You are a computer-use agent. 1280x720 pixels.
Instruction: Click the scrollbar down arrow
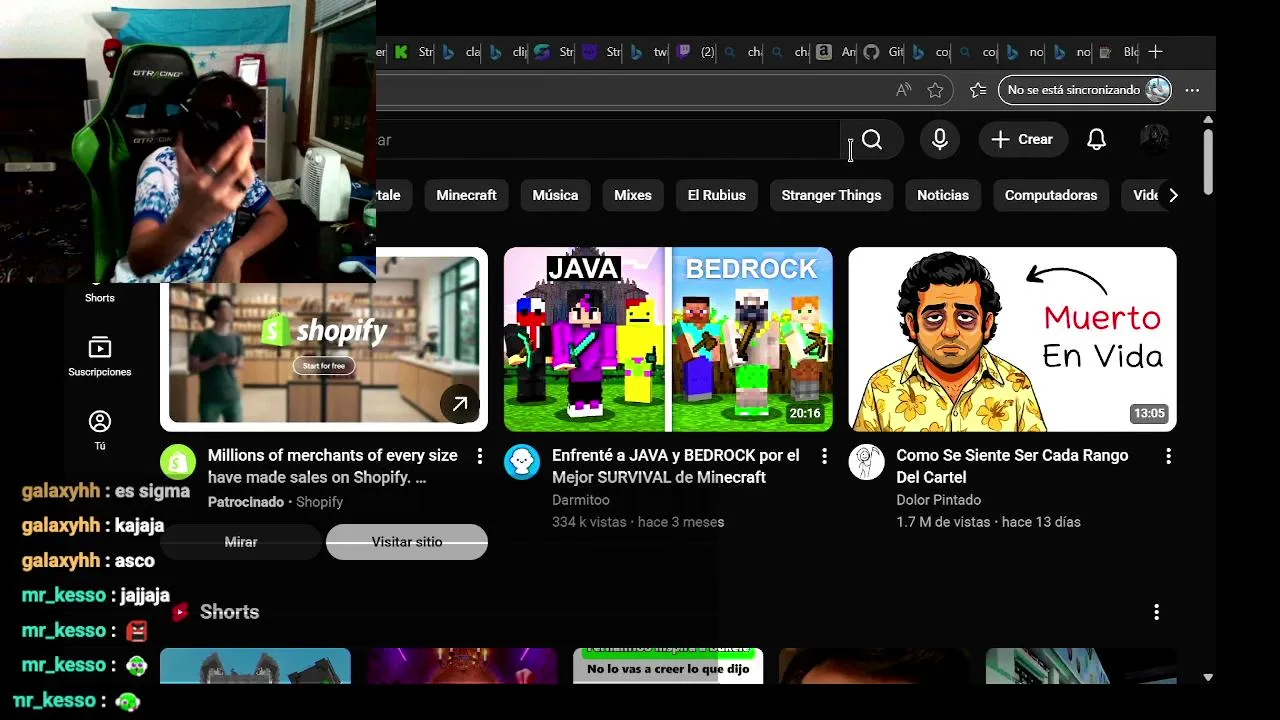click(1208, 677)
